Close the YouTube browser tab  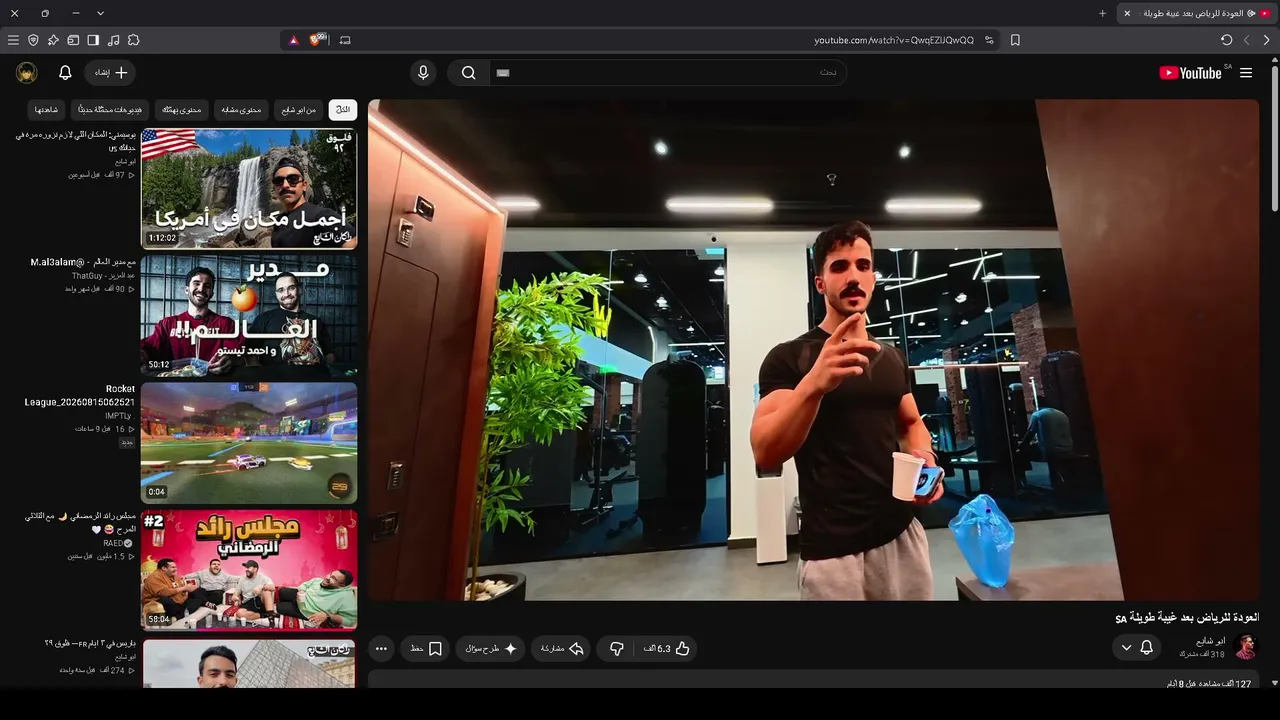[x=1127, y=13]
